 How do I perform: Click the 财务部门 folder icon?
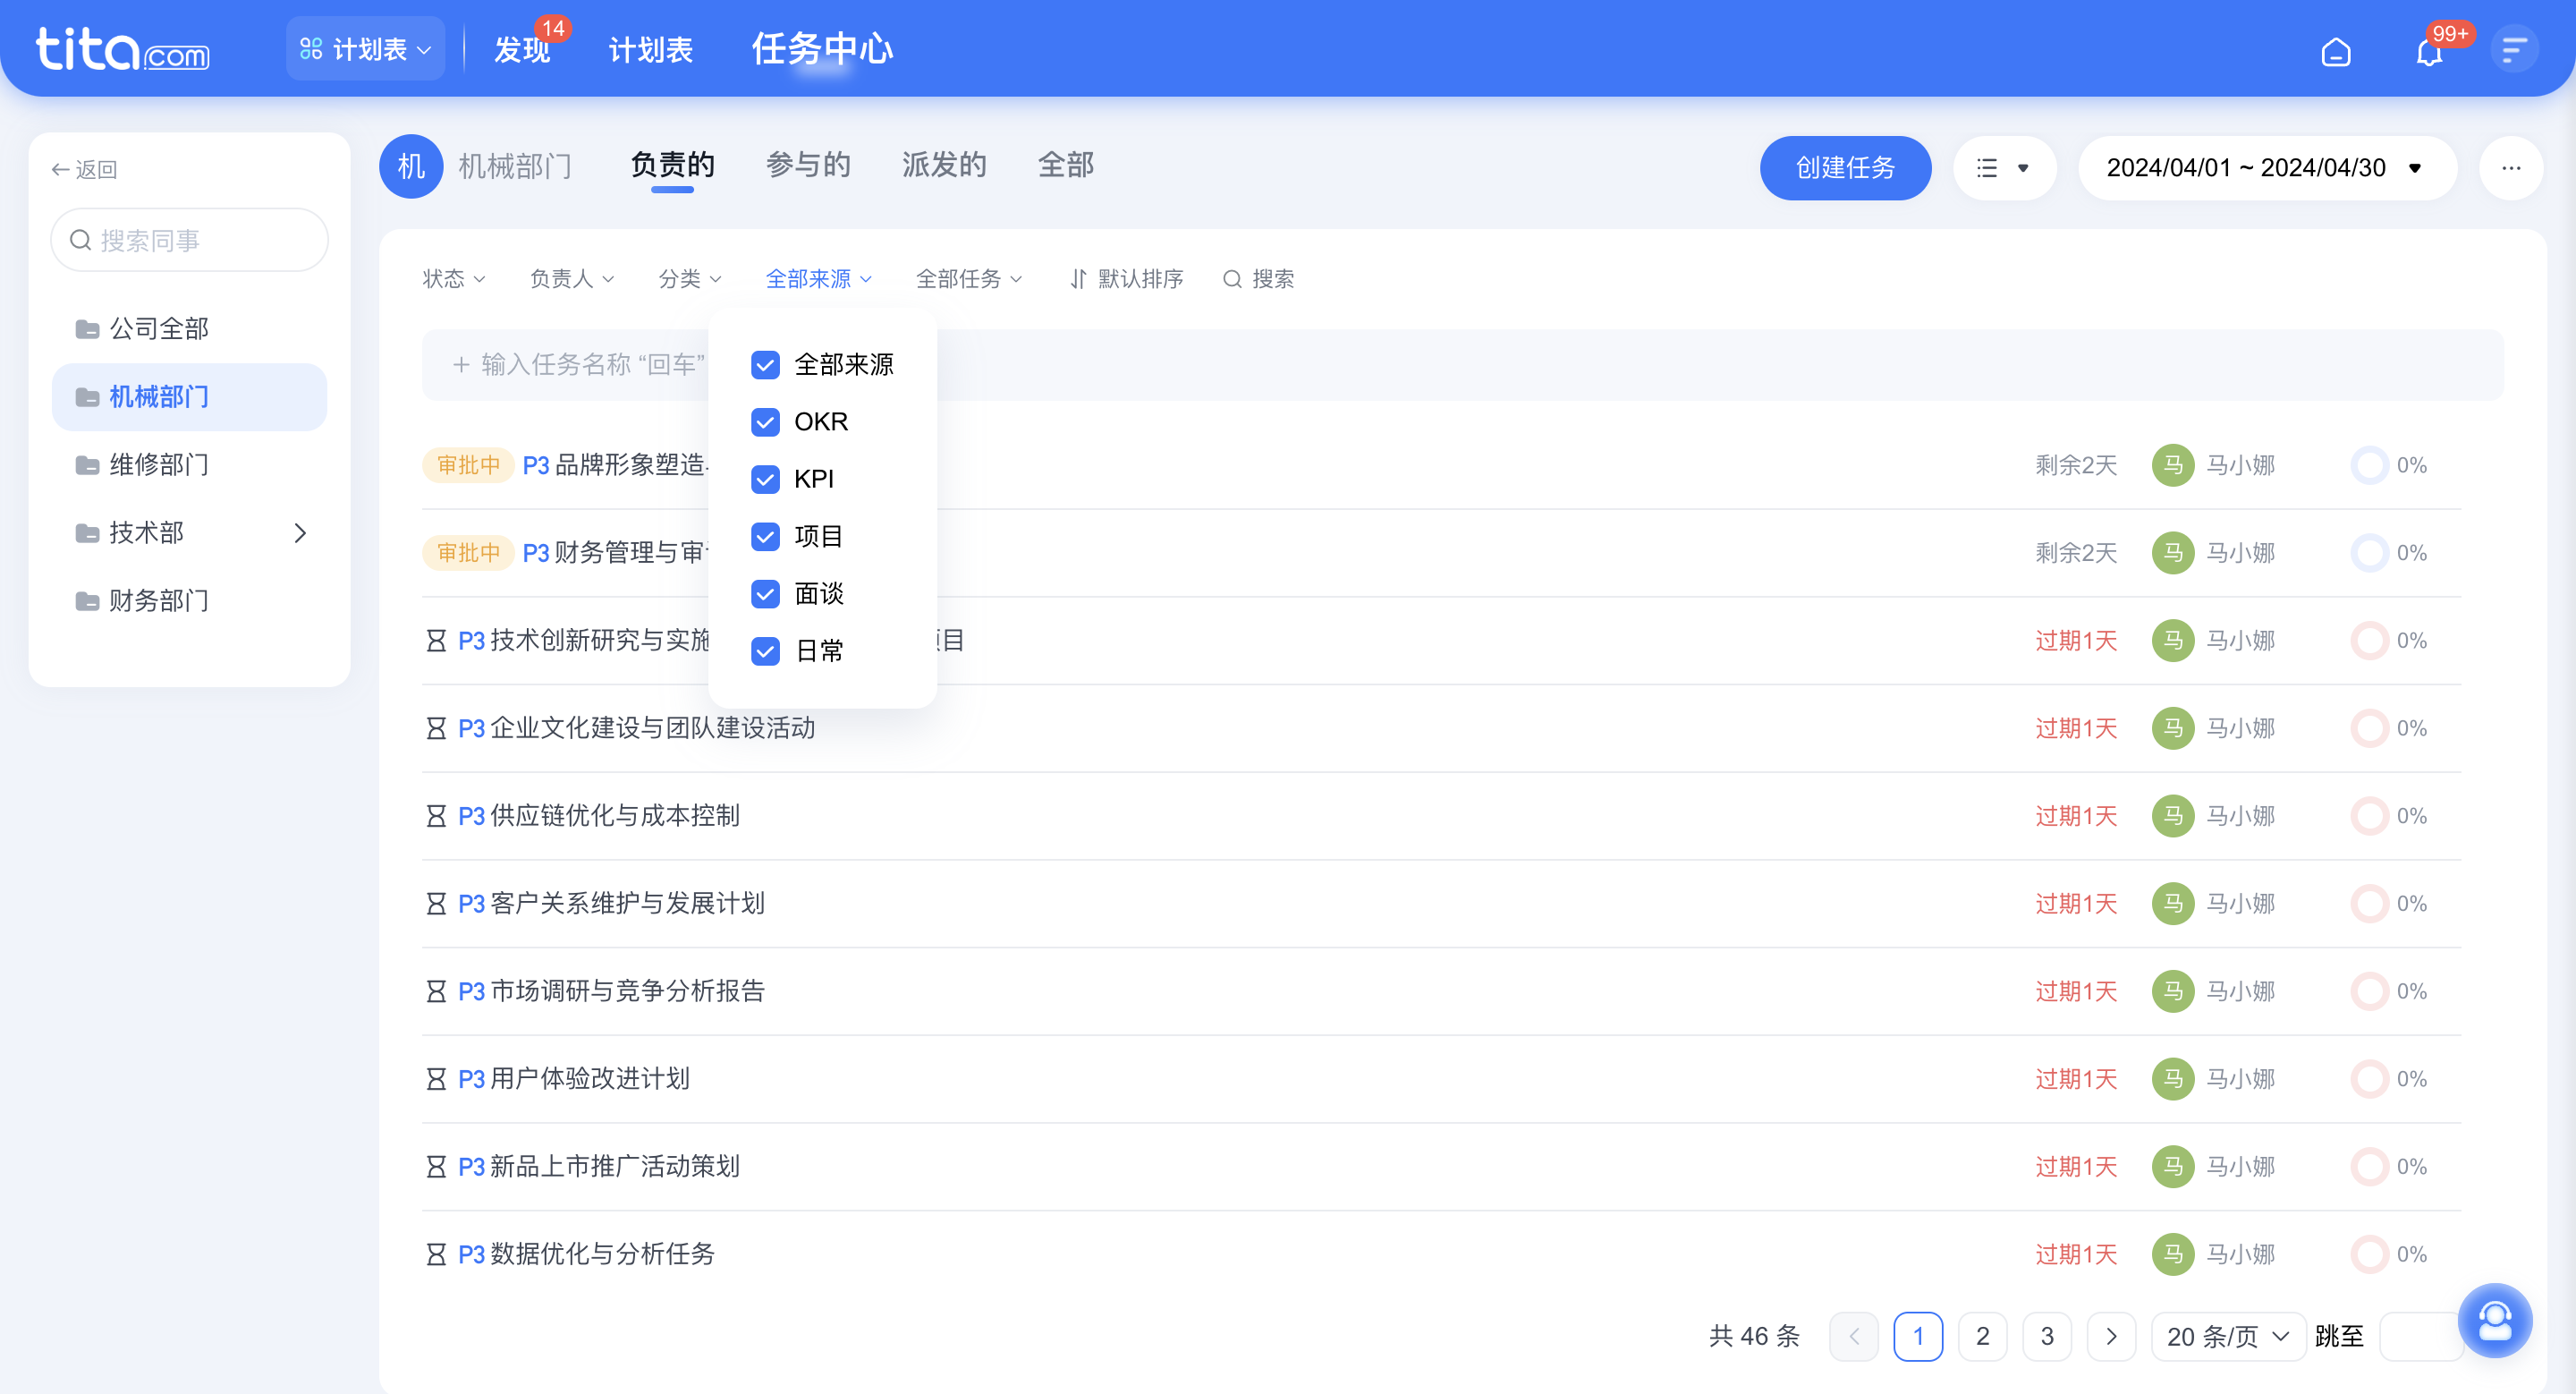click(87, 601)
